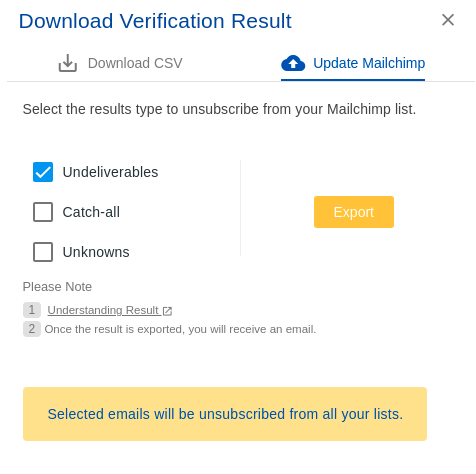Image resolution: width=476 pixels, height=474 pixels.
Task: Click the external-link icon after Understanding Result
Action: pyautogui.click(x=167, y=311)
